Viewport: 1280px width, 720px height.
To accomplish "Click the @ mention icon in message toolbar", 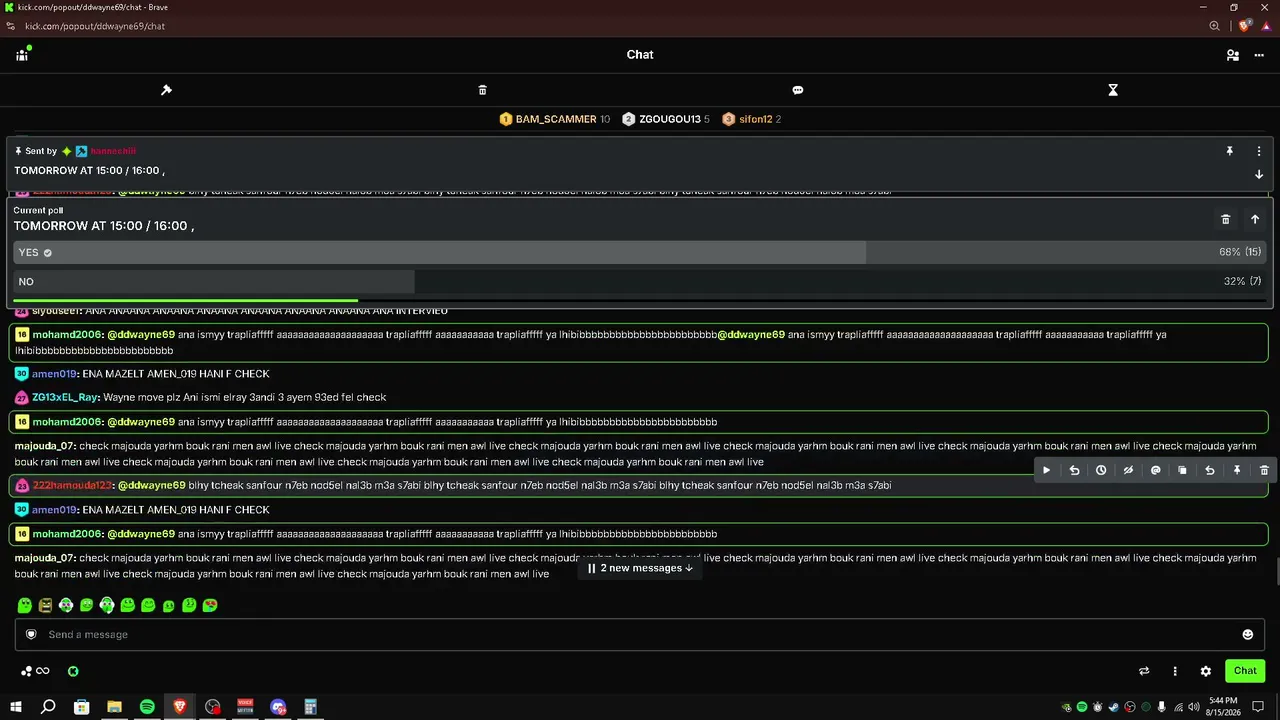I will coord(1155,470).
